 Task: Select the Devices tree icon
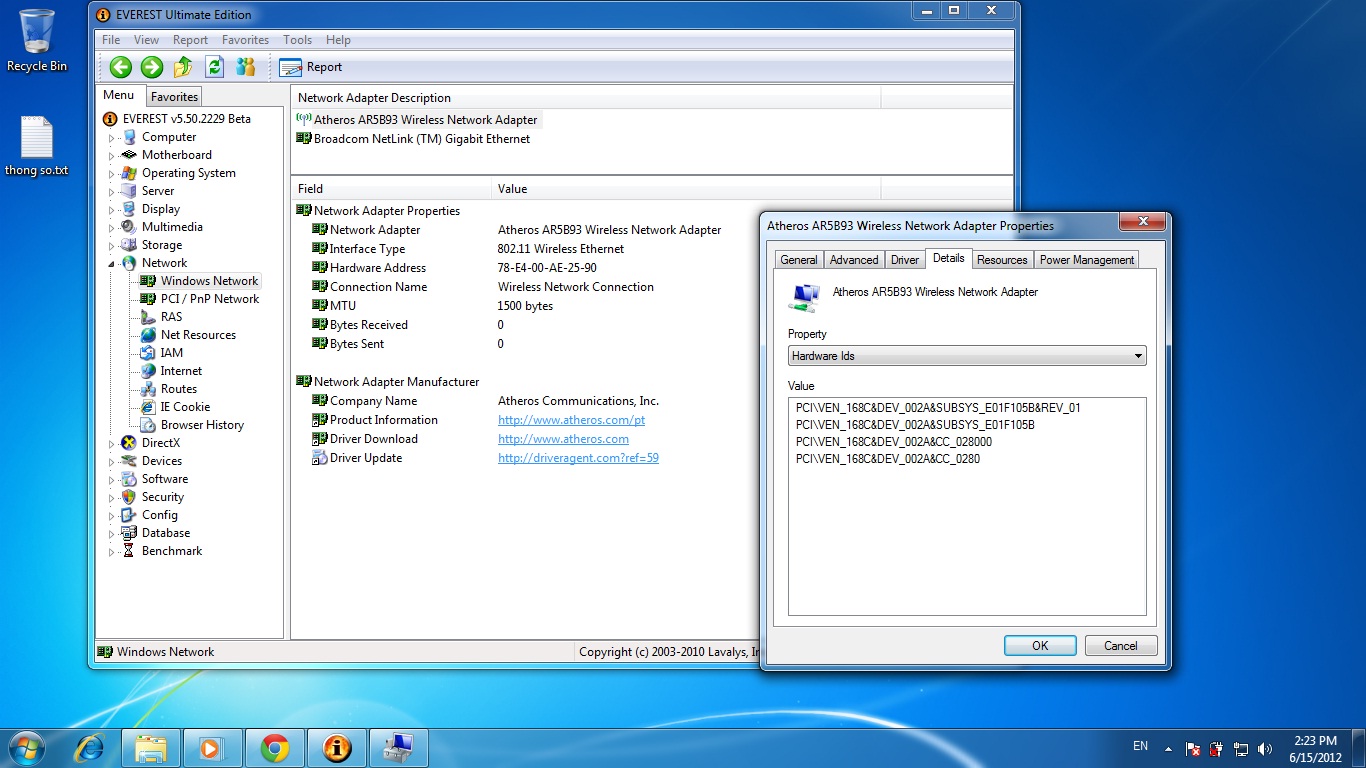(x=129, y=461)
